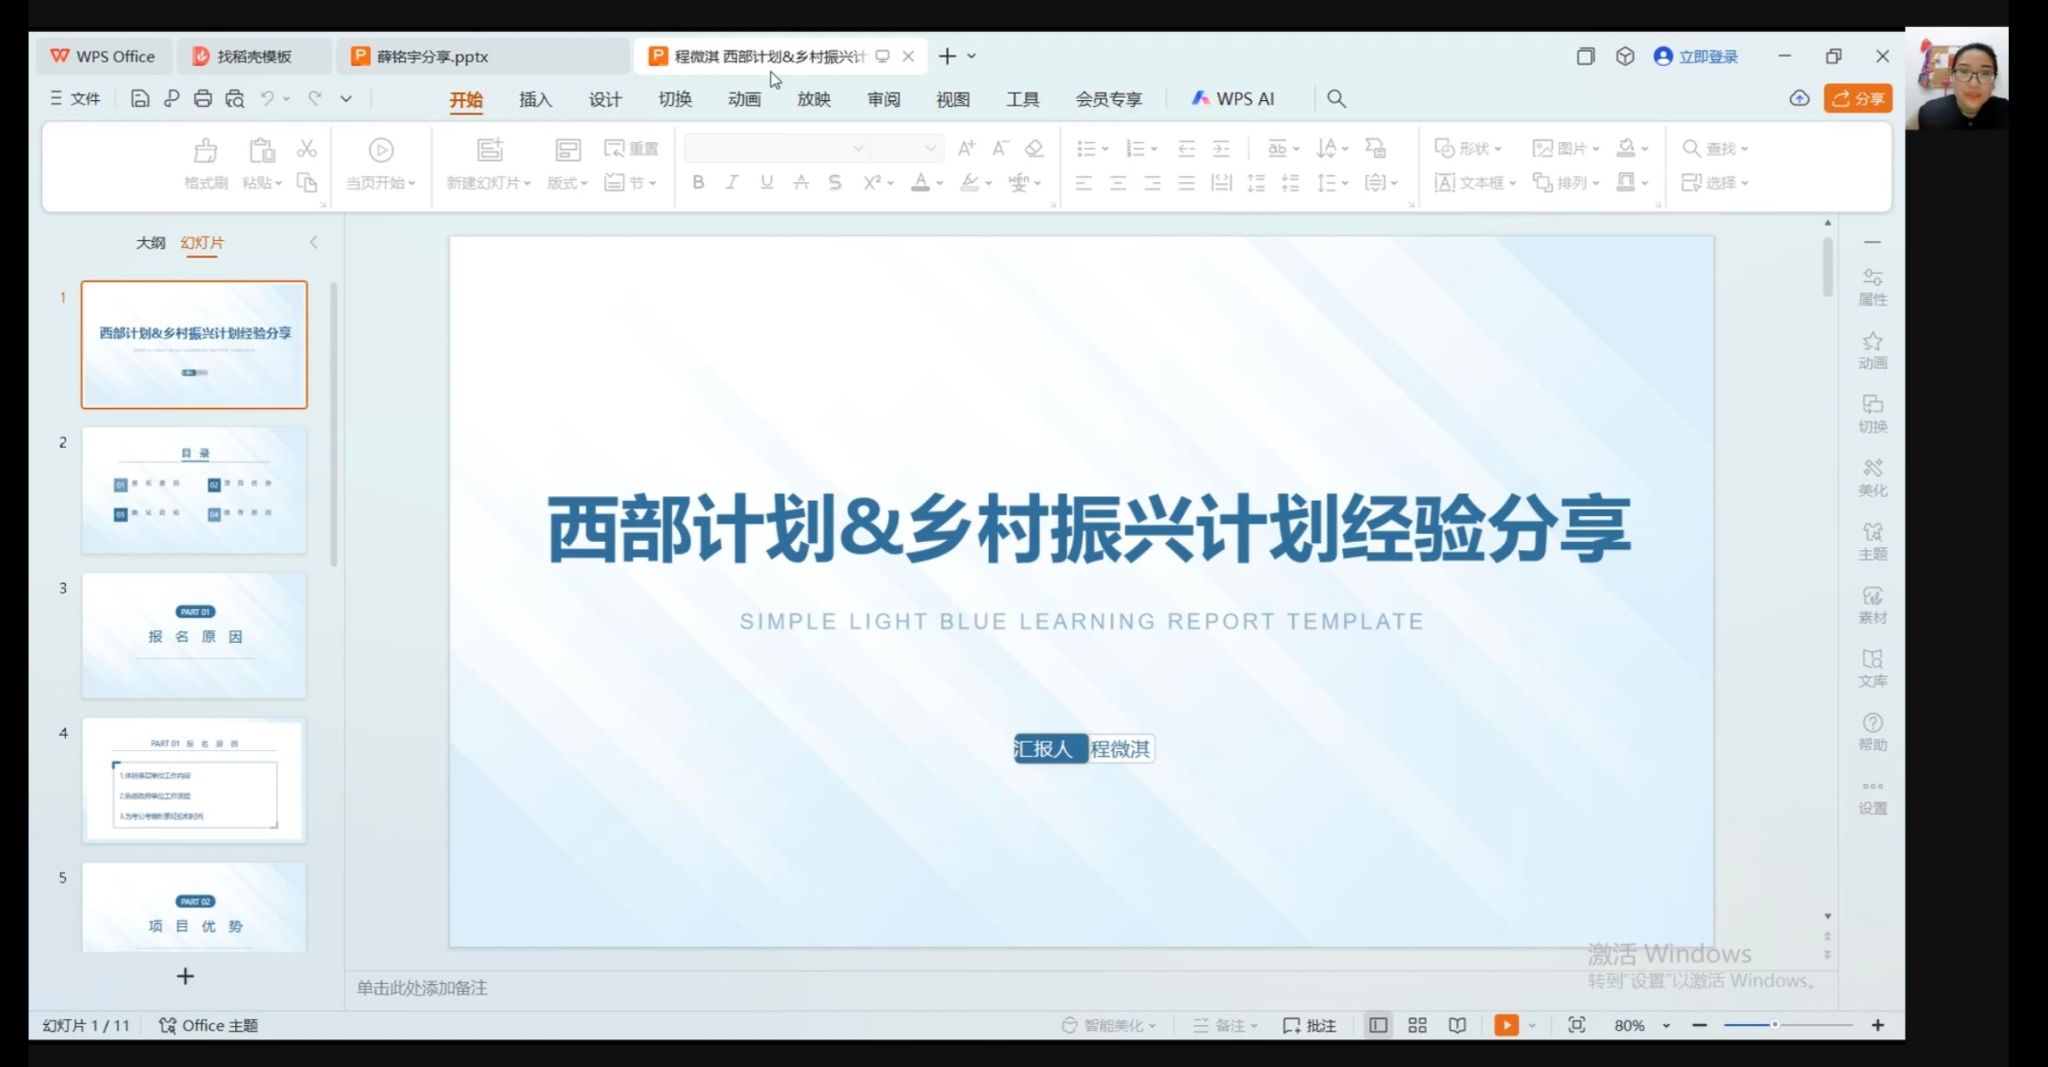Click the notes field (单击此处添加备注)
The width and height of the screenshot is (2048, 1067).
pyautogui.click(x=422, y=988)
